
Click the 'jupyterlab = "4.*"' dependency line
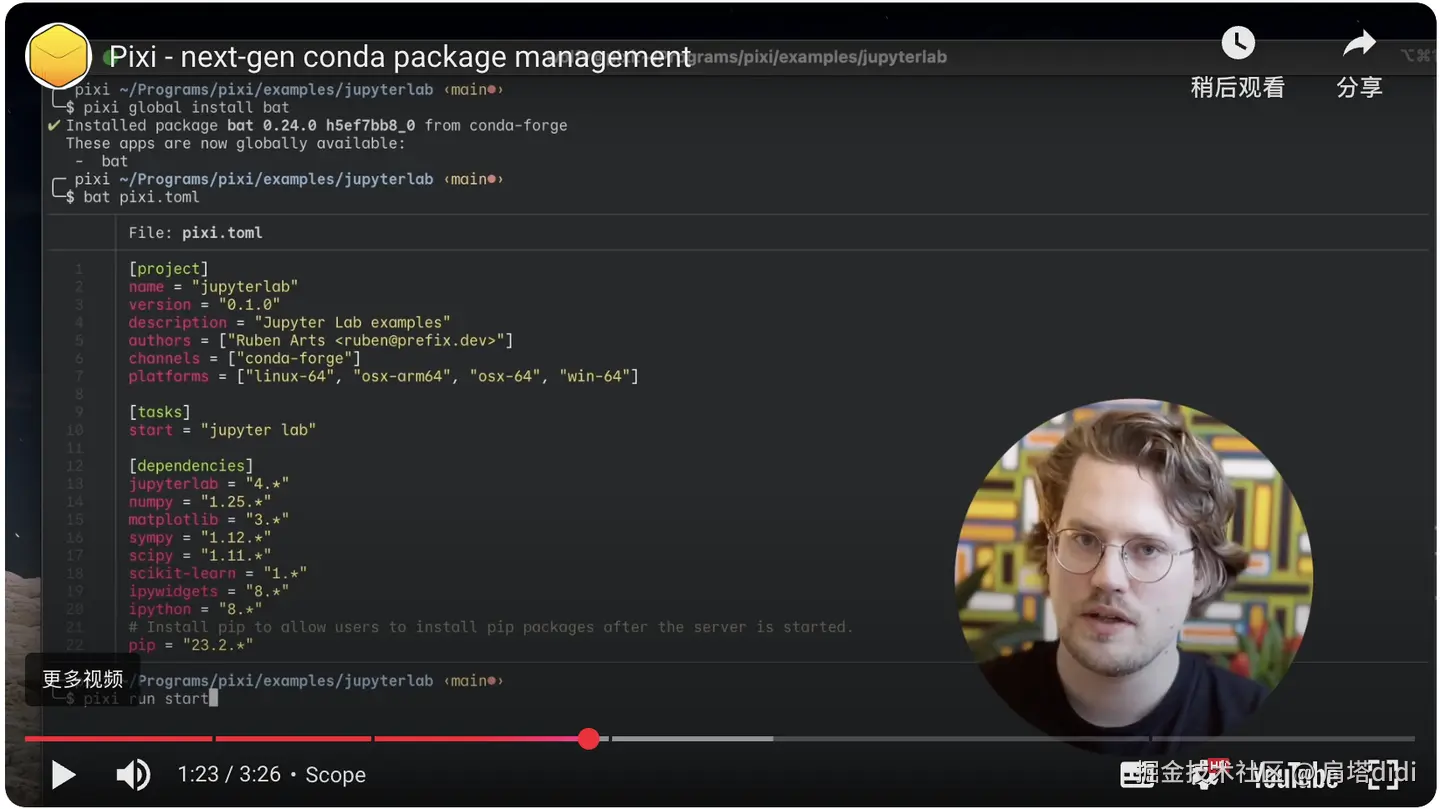pyautogui.click(x=209, y=484)
